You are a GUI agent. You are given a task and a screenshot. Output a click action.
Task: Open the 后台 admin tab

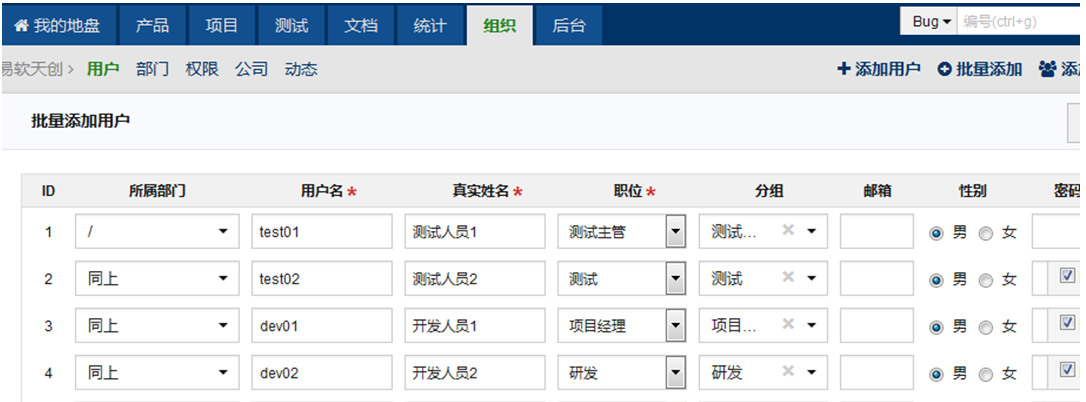(x=569, y=26)
